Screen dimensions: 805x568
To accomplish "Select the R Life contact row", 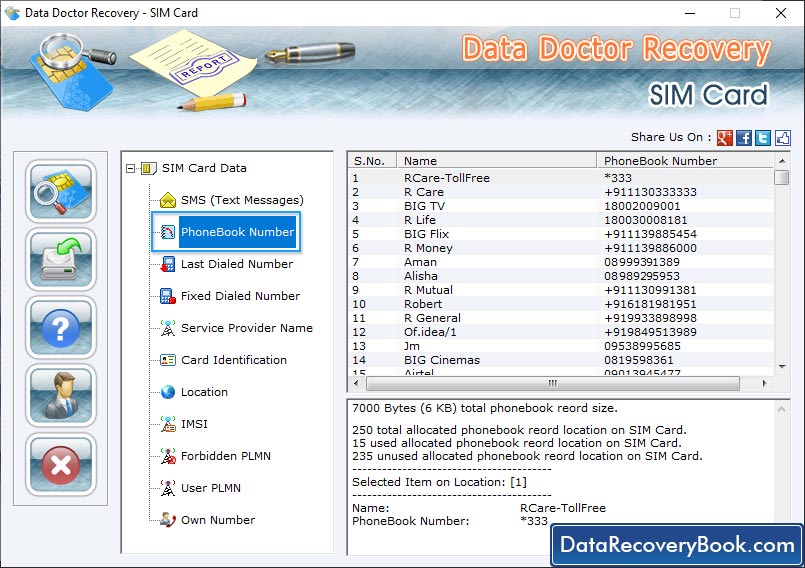I will 561,220.
